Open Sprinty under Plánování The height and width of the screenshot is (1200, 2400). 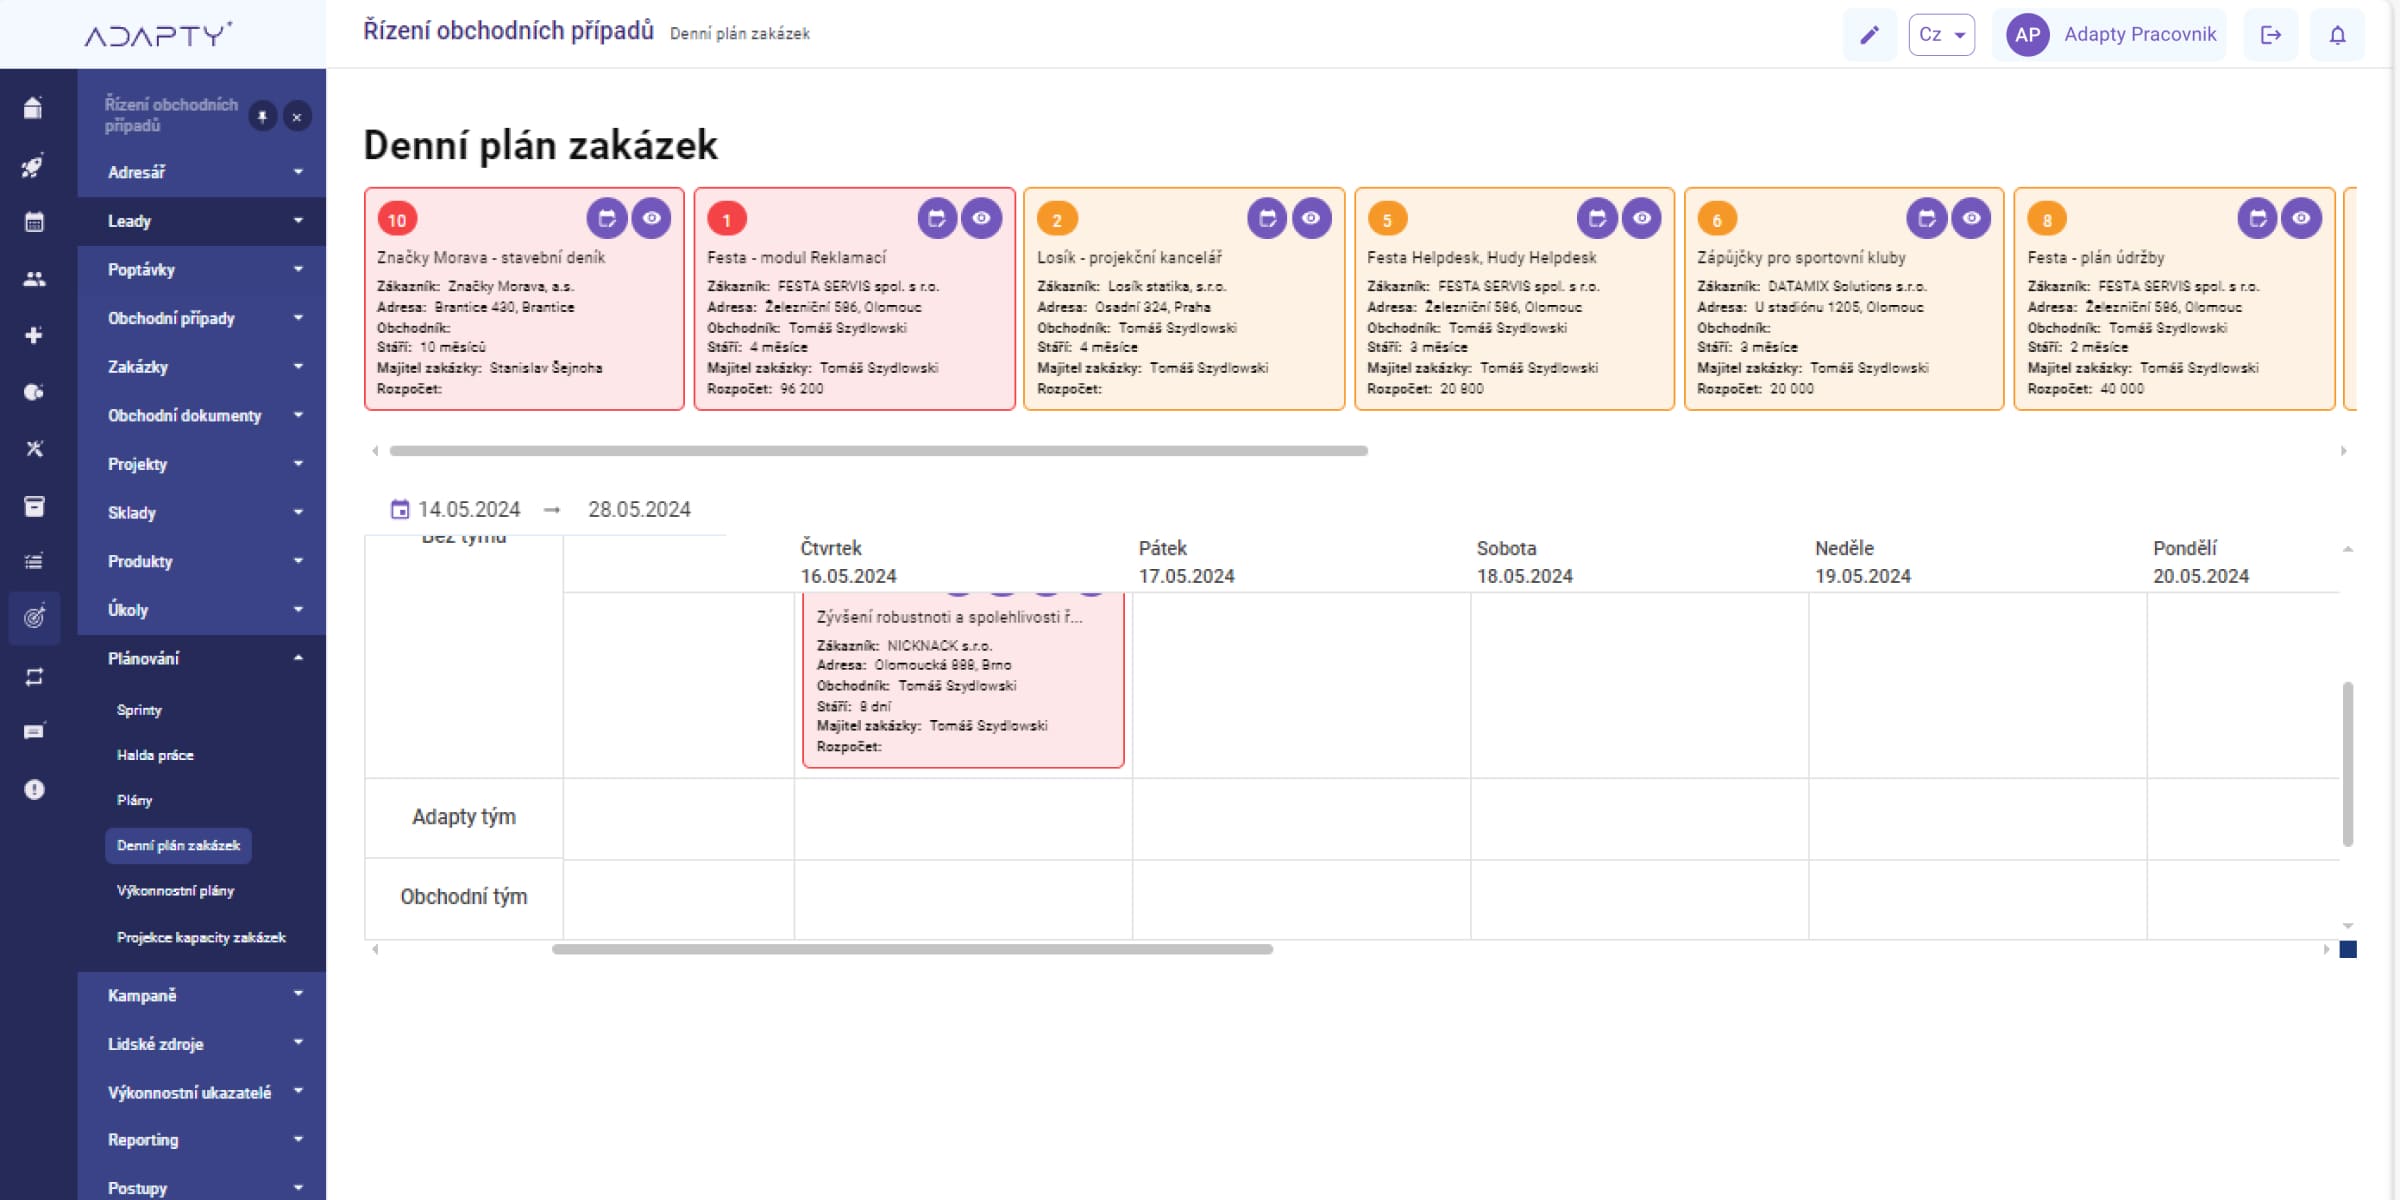pyautogui.click(x=139, y=710)
